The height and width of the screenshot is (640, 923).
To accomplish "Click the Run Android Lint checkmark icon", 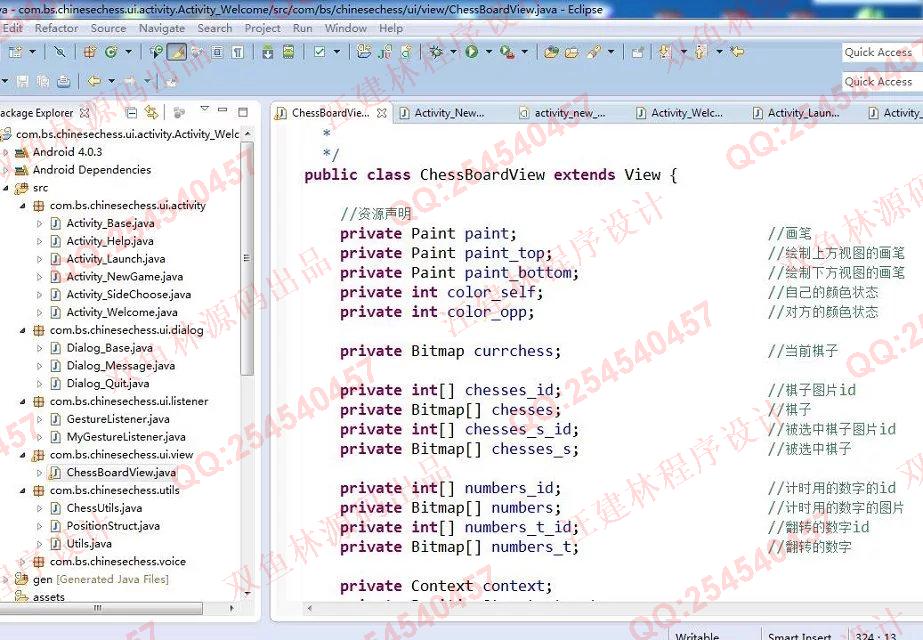I will coord(320,52).
